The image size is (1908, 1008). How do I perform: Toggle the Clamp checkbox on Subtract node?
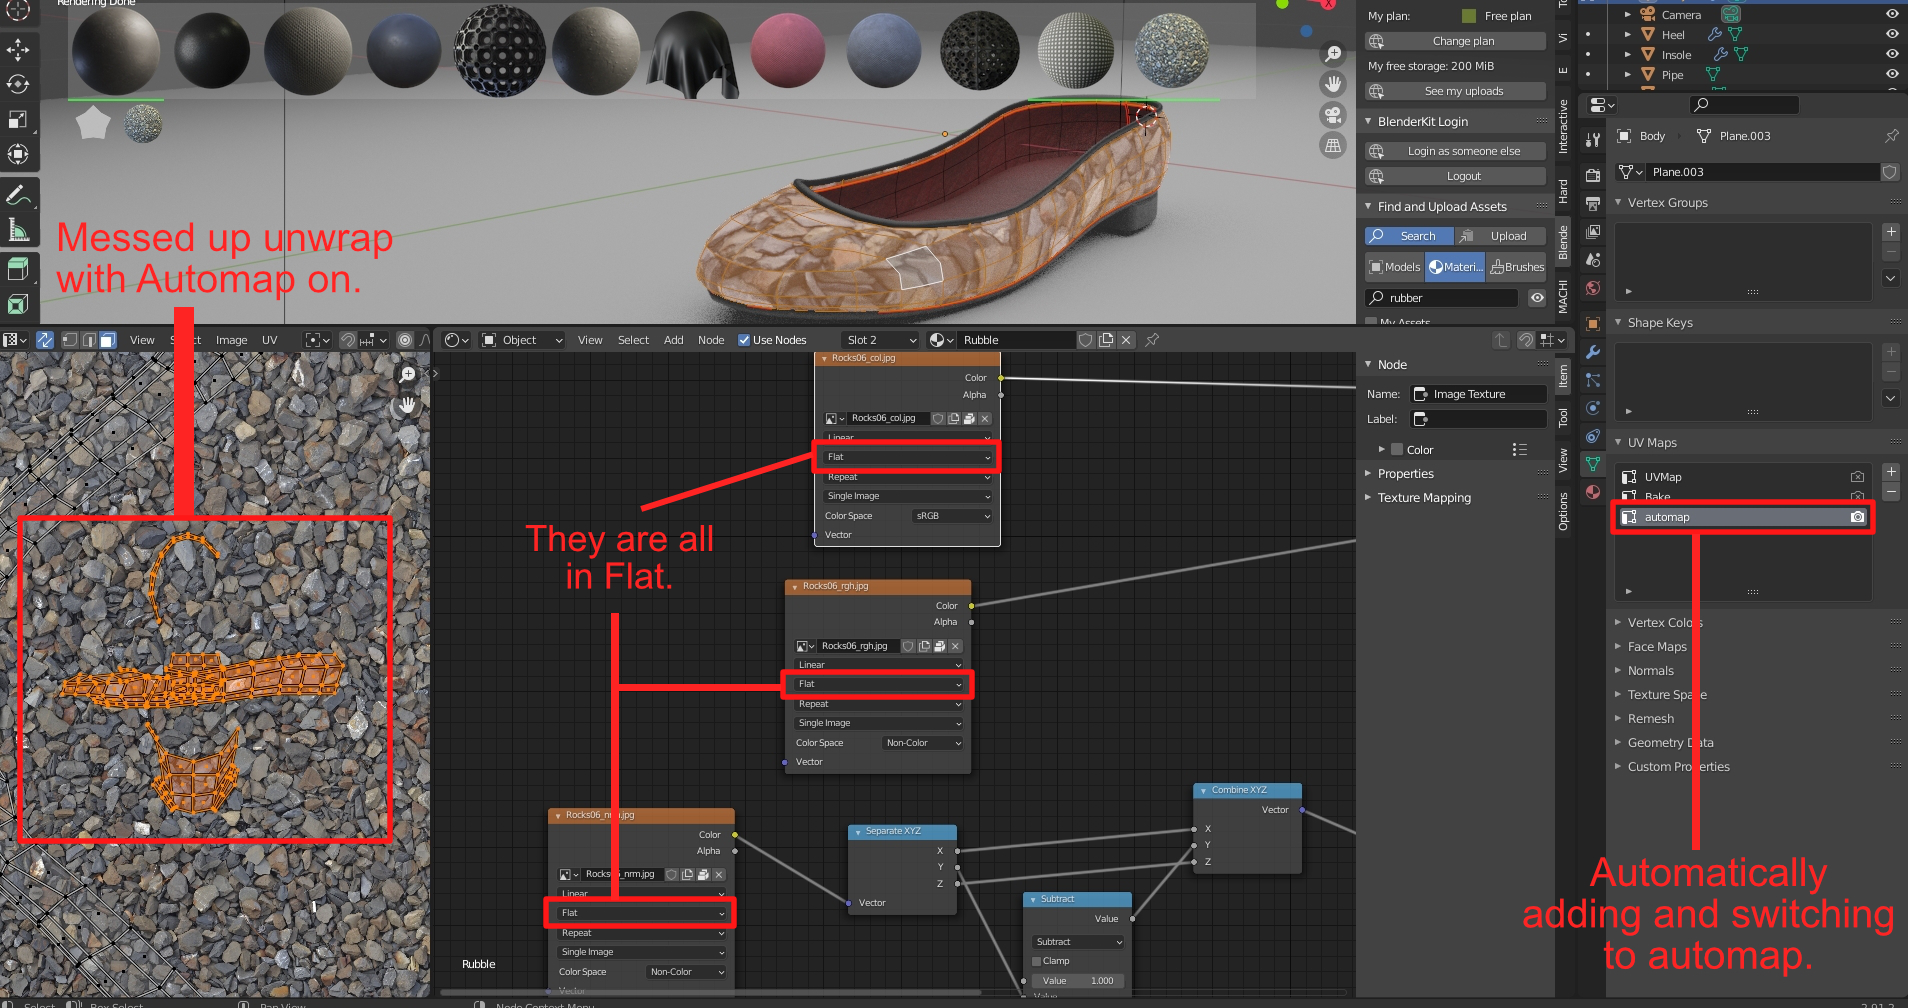coord(1037,961)
